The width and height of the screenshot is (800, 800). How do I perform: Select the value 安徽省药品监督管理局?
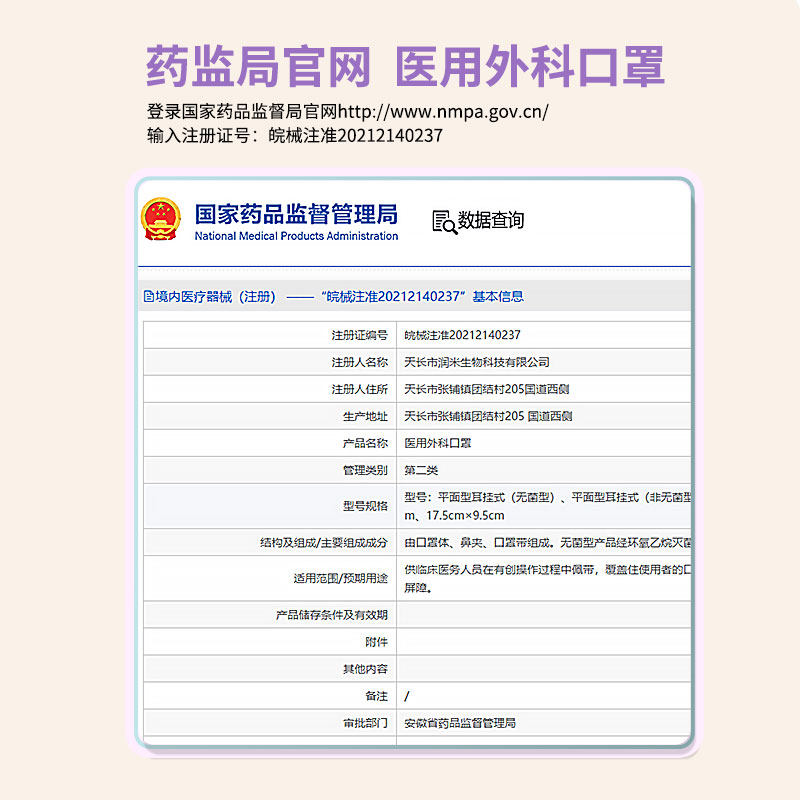pyautogui.click(x=460, y=723)
